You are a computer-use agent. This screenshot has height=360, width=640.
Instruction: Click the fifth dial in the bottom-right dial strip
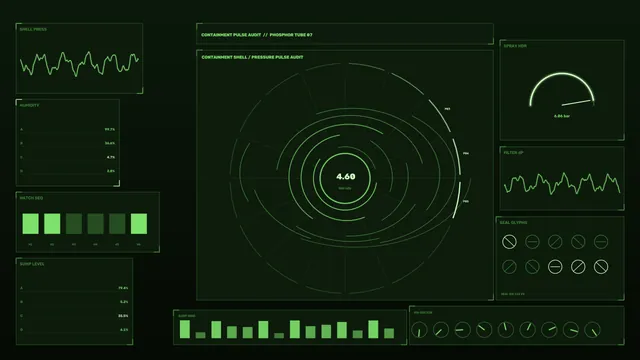[x=506, y=330]
